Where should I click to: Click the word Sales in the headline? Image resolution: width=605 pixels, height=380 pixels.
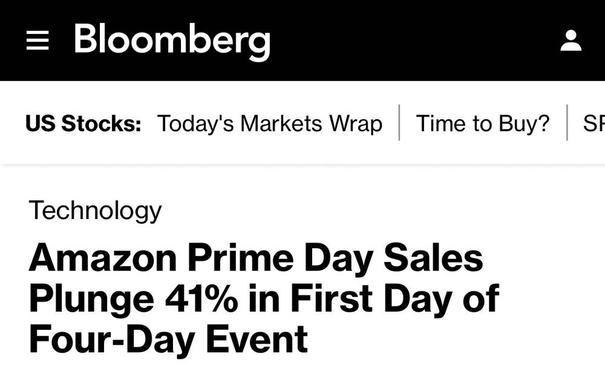click(x=433, y=258)
